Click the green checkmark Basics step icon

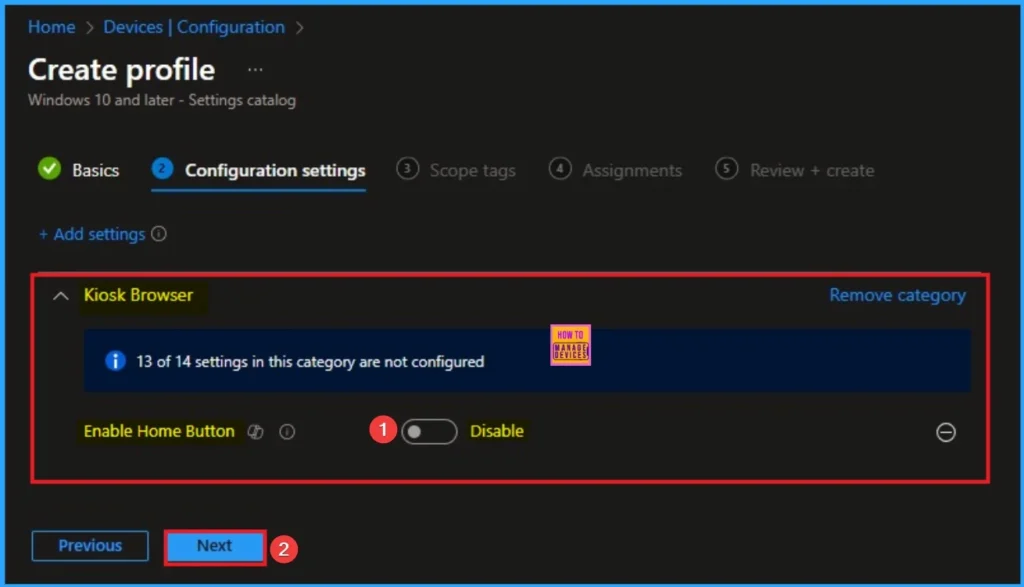click(x=49, y=169)
